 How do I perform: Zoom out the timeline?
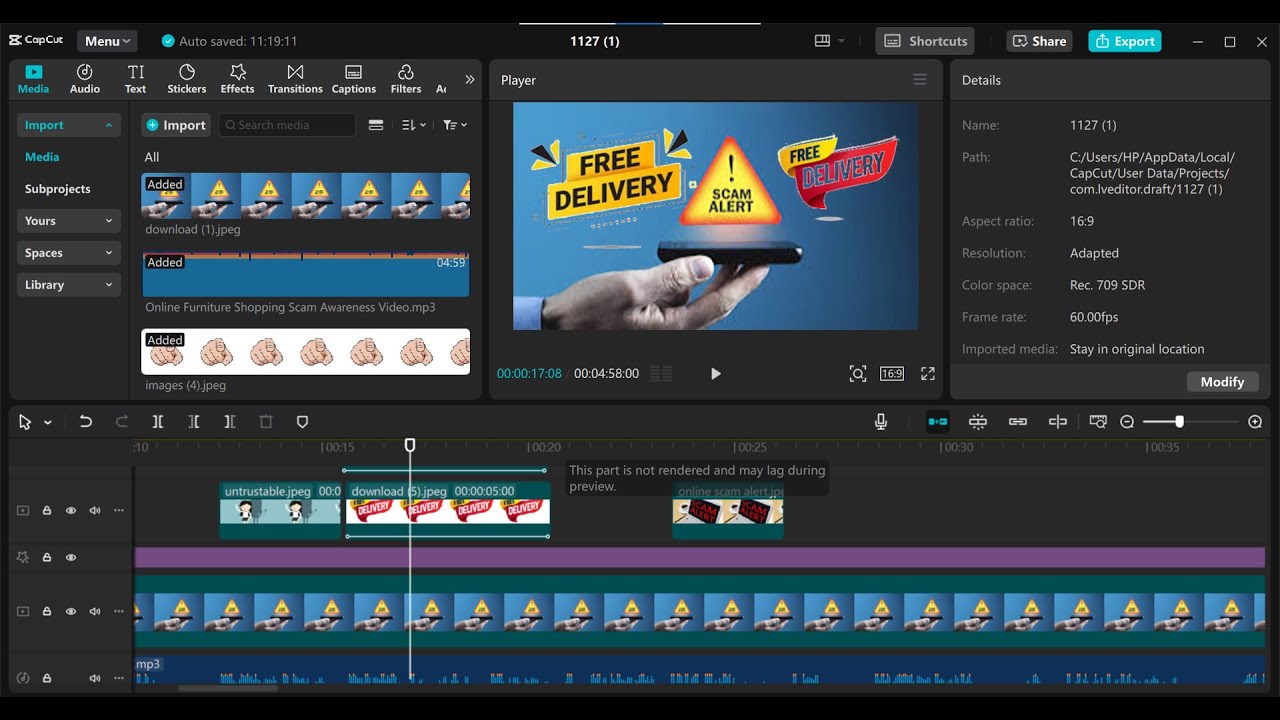[x=1127, y=422]
